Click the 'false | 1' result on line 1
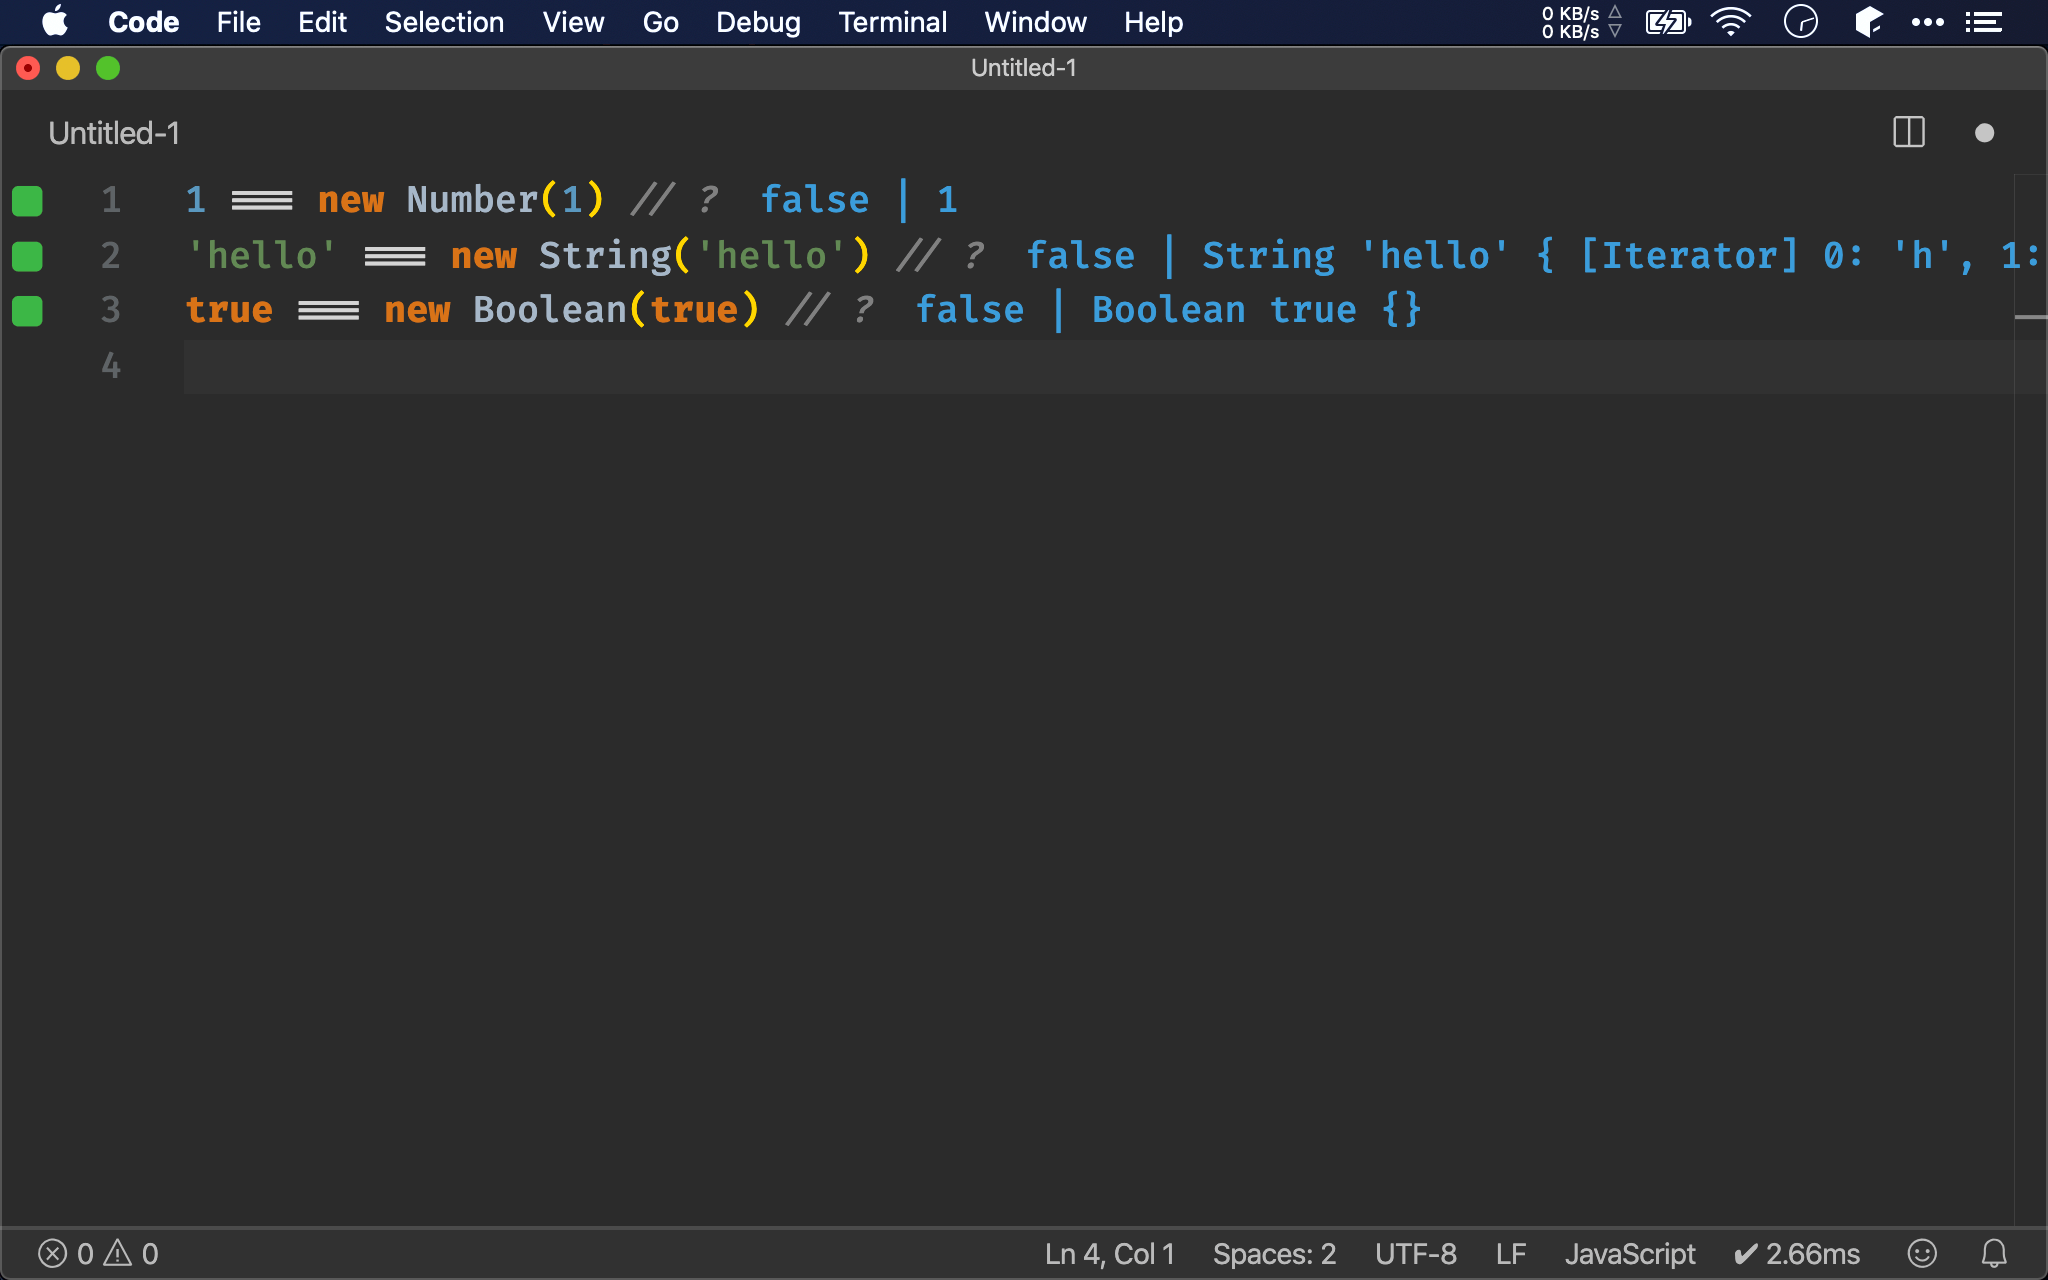This screenshot has width=2048, height=1280. click(859, 200)
